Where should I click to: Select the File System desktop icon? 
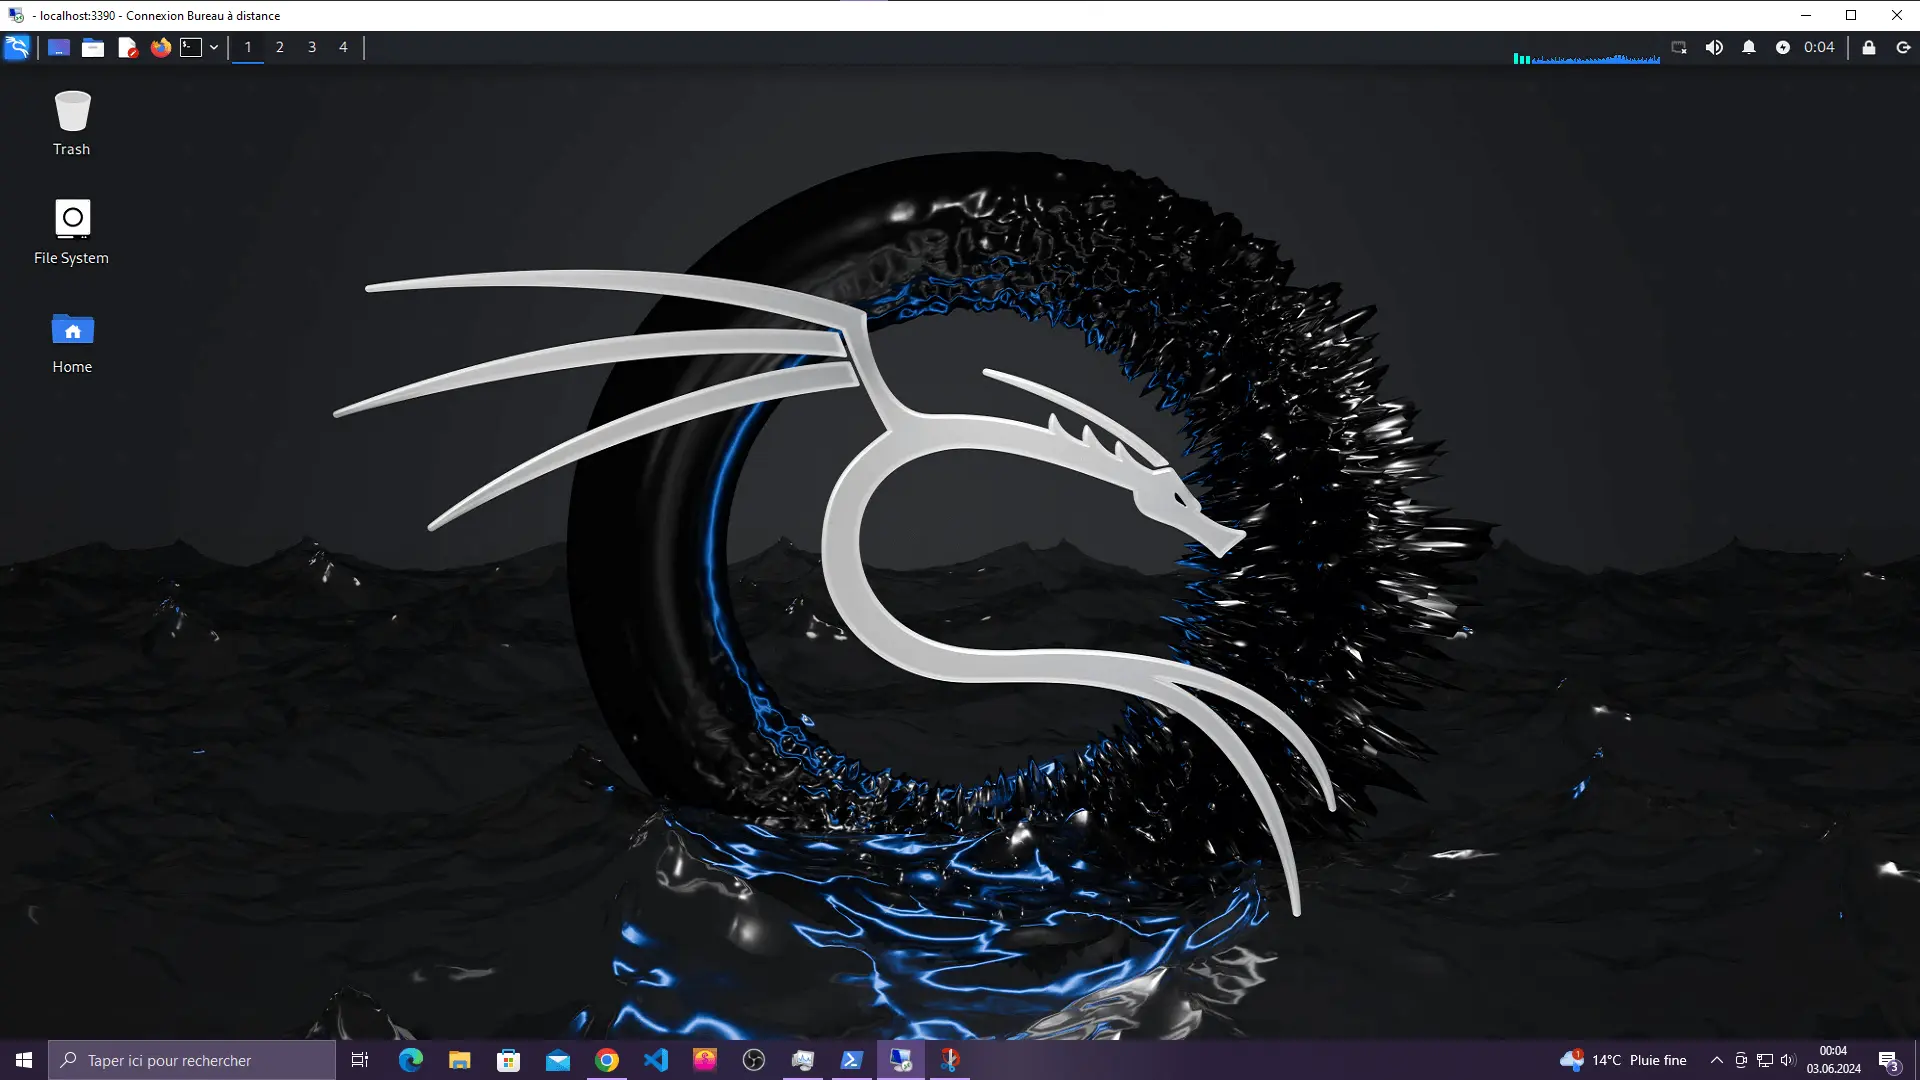pyautogui.click(x=72, y=232)
